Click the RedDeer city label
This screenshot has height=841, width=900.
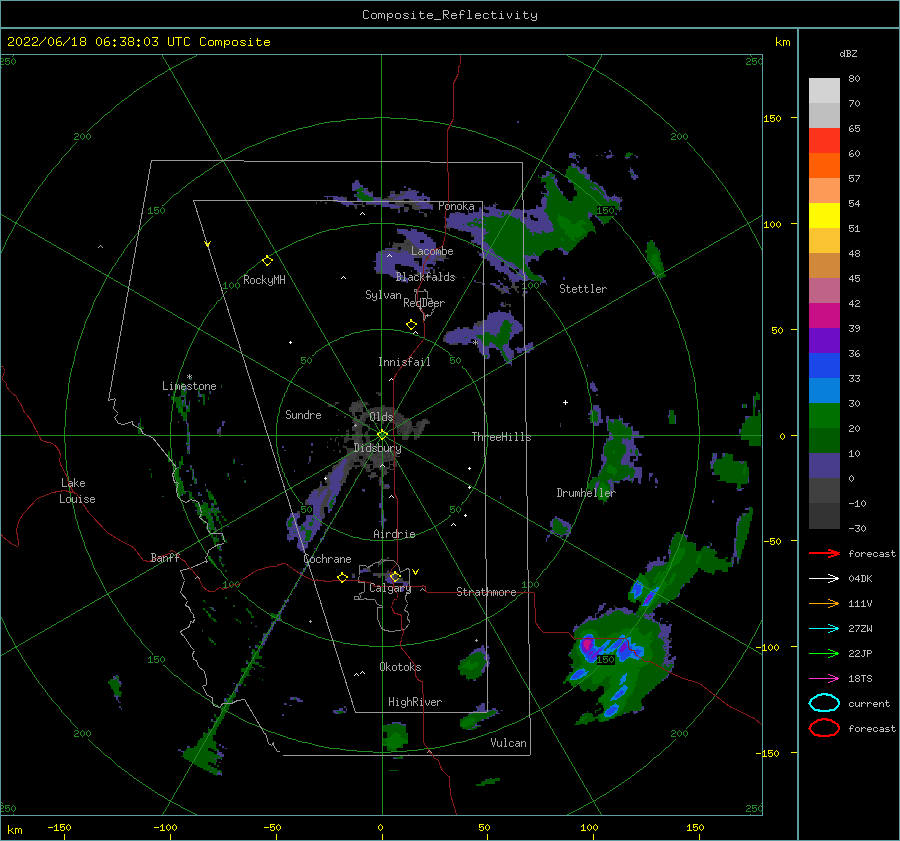(x=424, y=303)
